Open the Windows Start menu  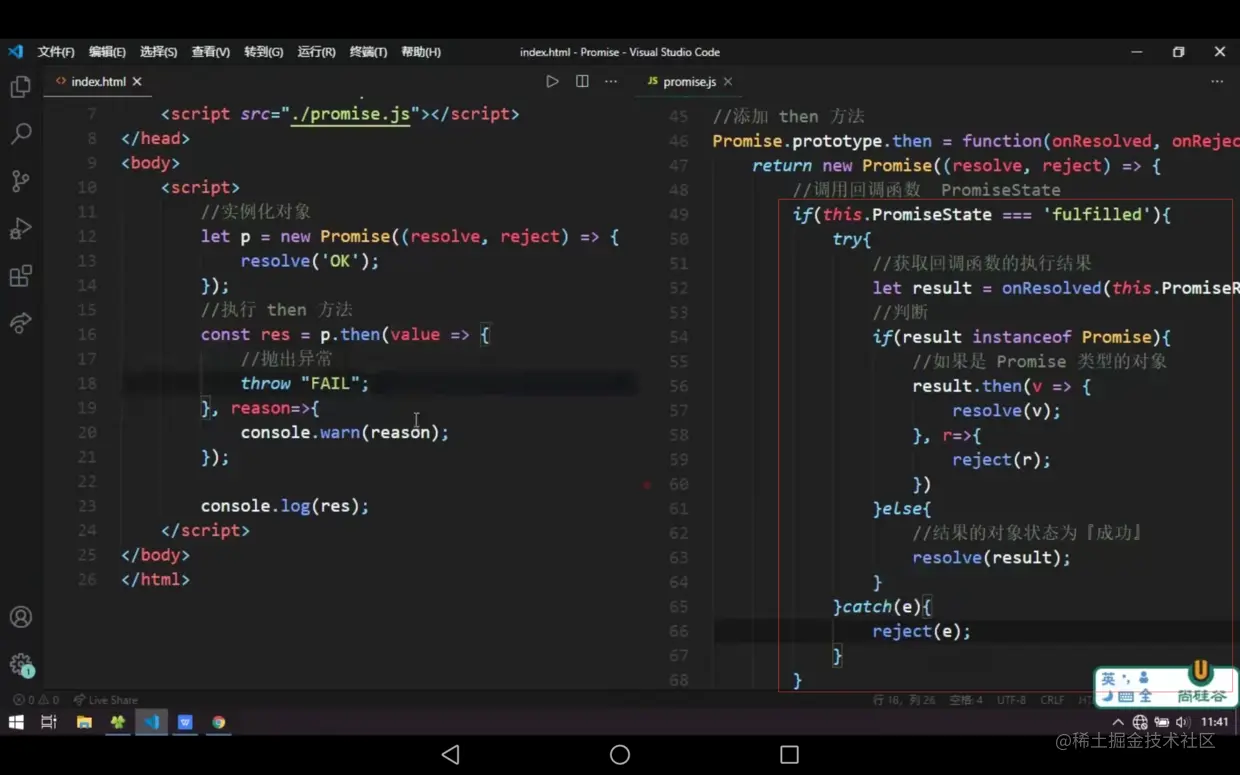tap(16, 722)
